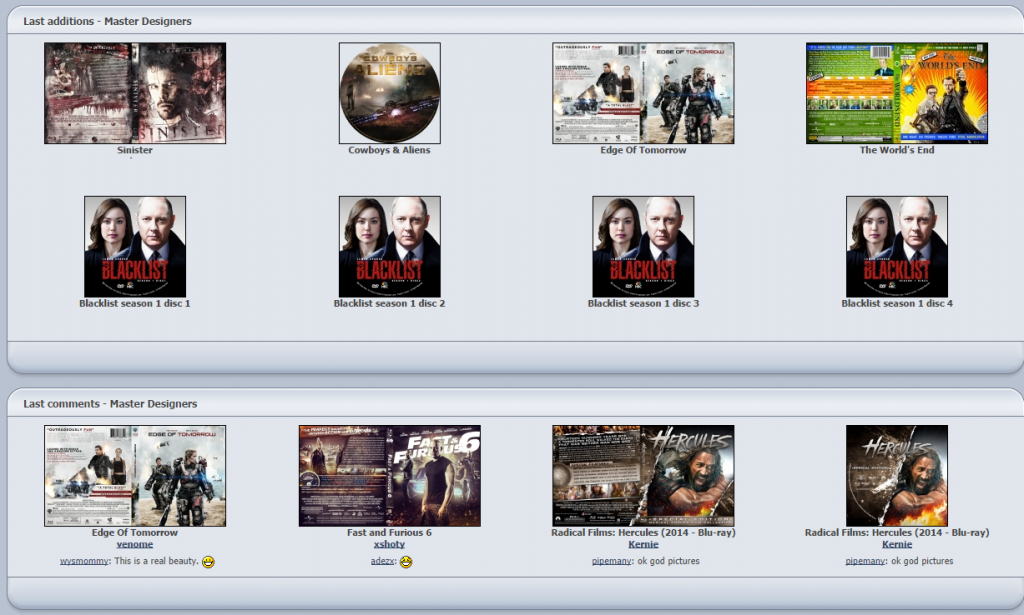Click 'Last comments - Master Designers' header
Image resolution: width=1024 pixels, height=615 pixels.
pyautogui.click(x=110, y=403)
